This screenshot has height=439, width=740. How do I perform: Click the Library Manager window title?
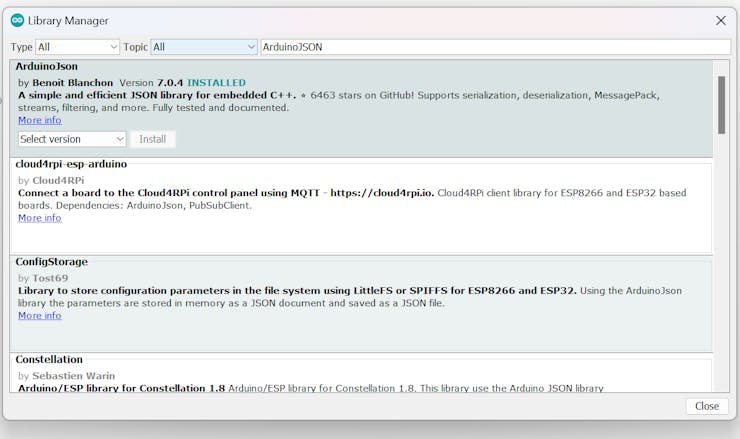point(68,21)
